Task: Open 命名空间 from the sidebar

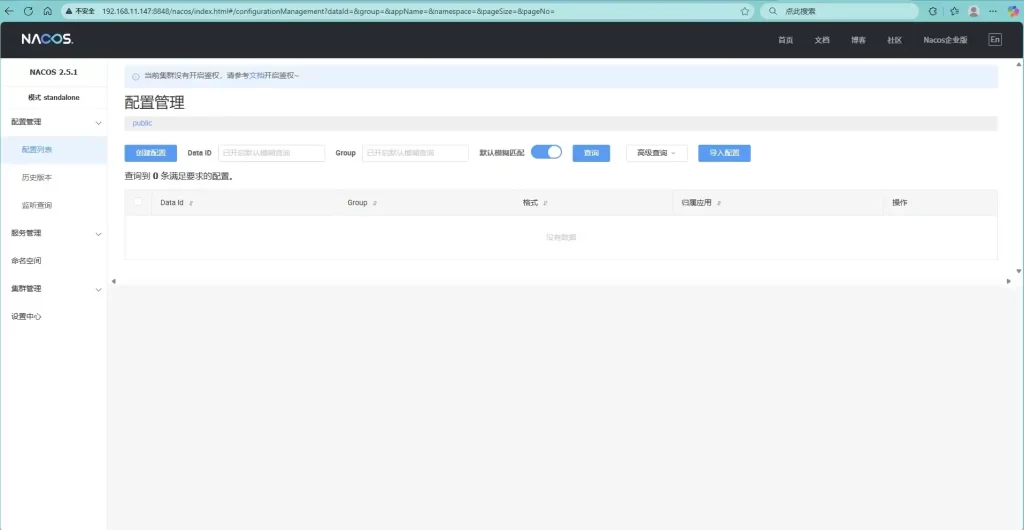Action: tap(26, 261)
